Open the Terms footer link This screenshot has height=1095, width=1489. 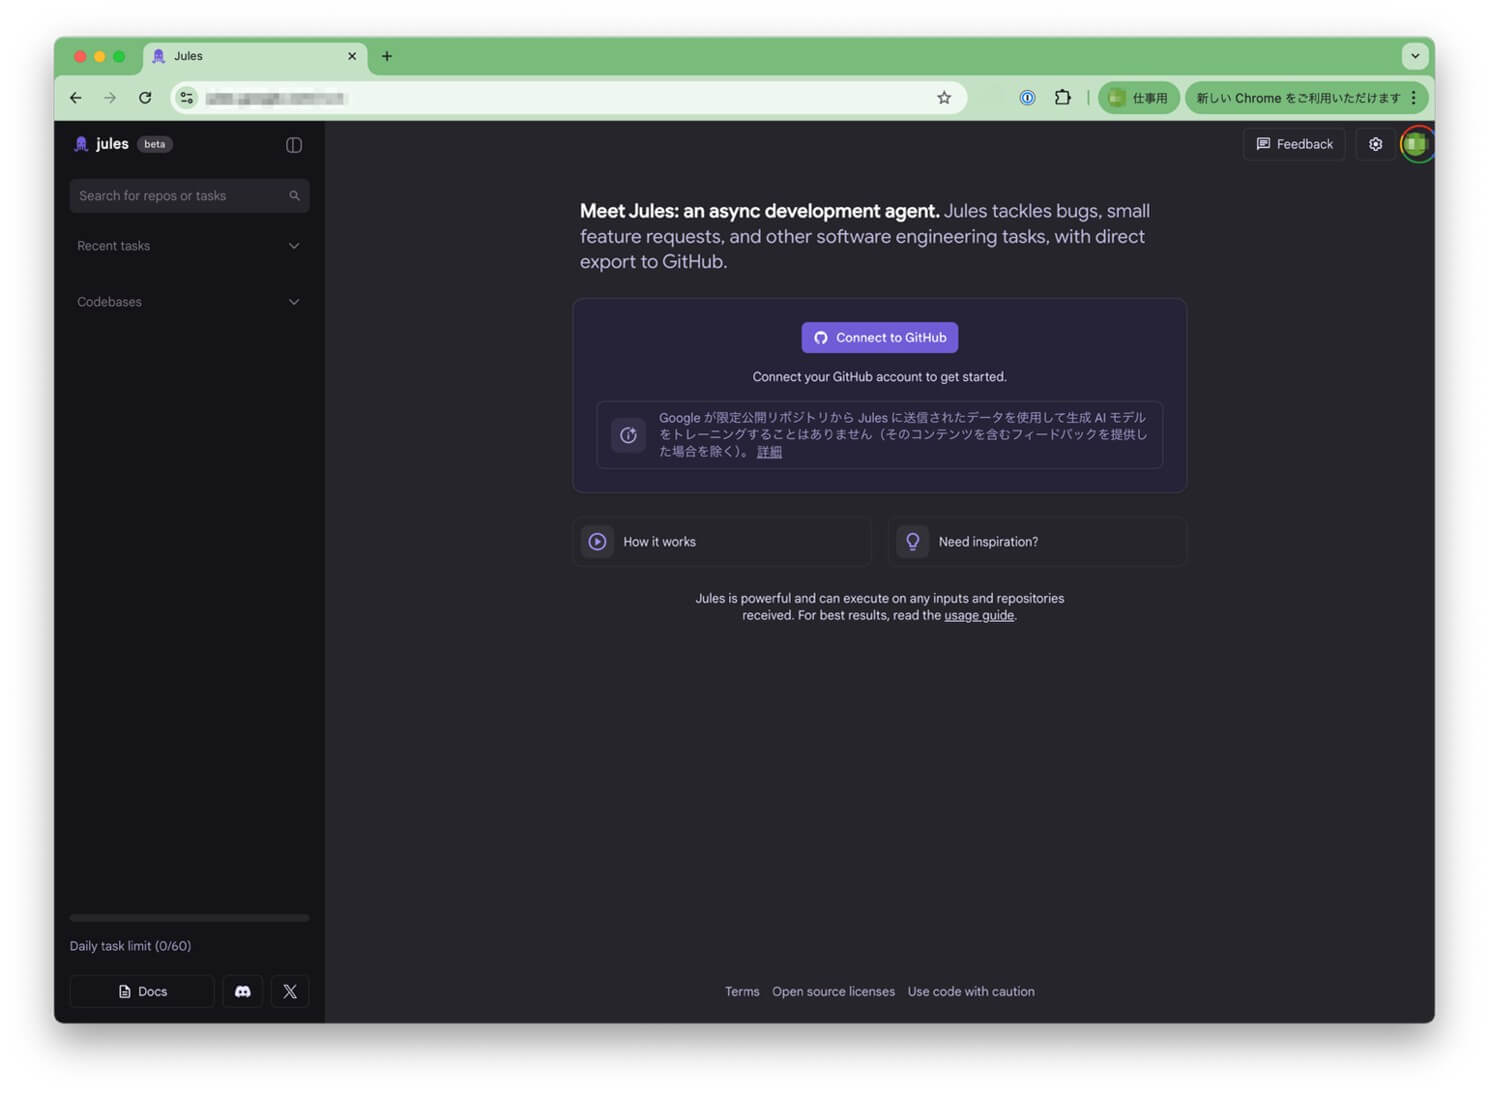click(742, 991)
